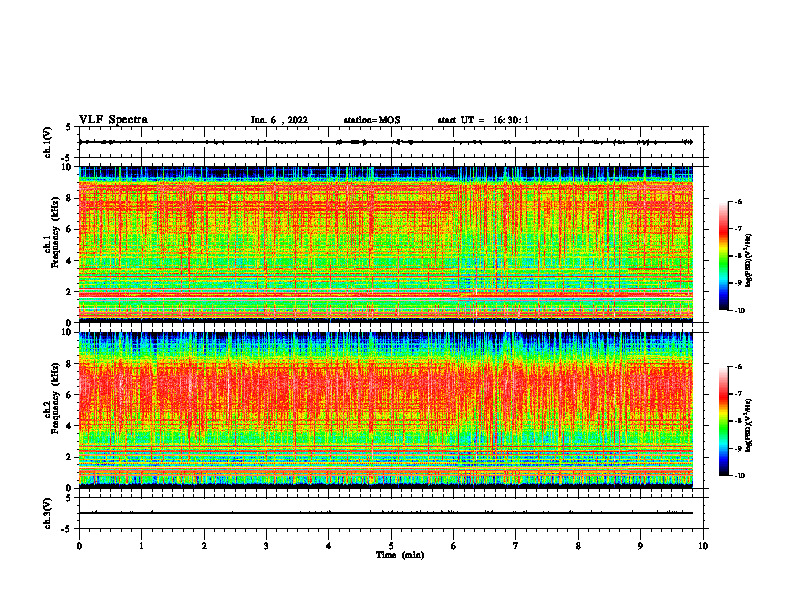Click the "station=MOS" header text

coord(372,120)
